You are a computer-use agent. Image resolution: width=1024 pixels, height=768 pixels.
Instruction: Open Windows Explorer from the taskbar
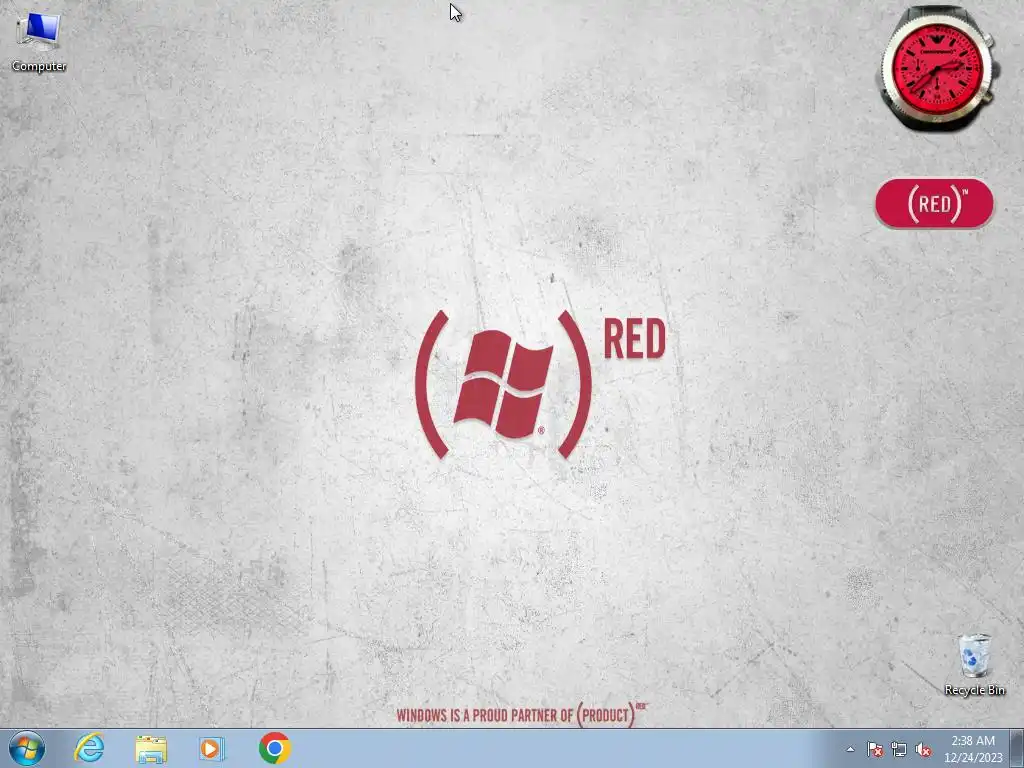151,748
